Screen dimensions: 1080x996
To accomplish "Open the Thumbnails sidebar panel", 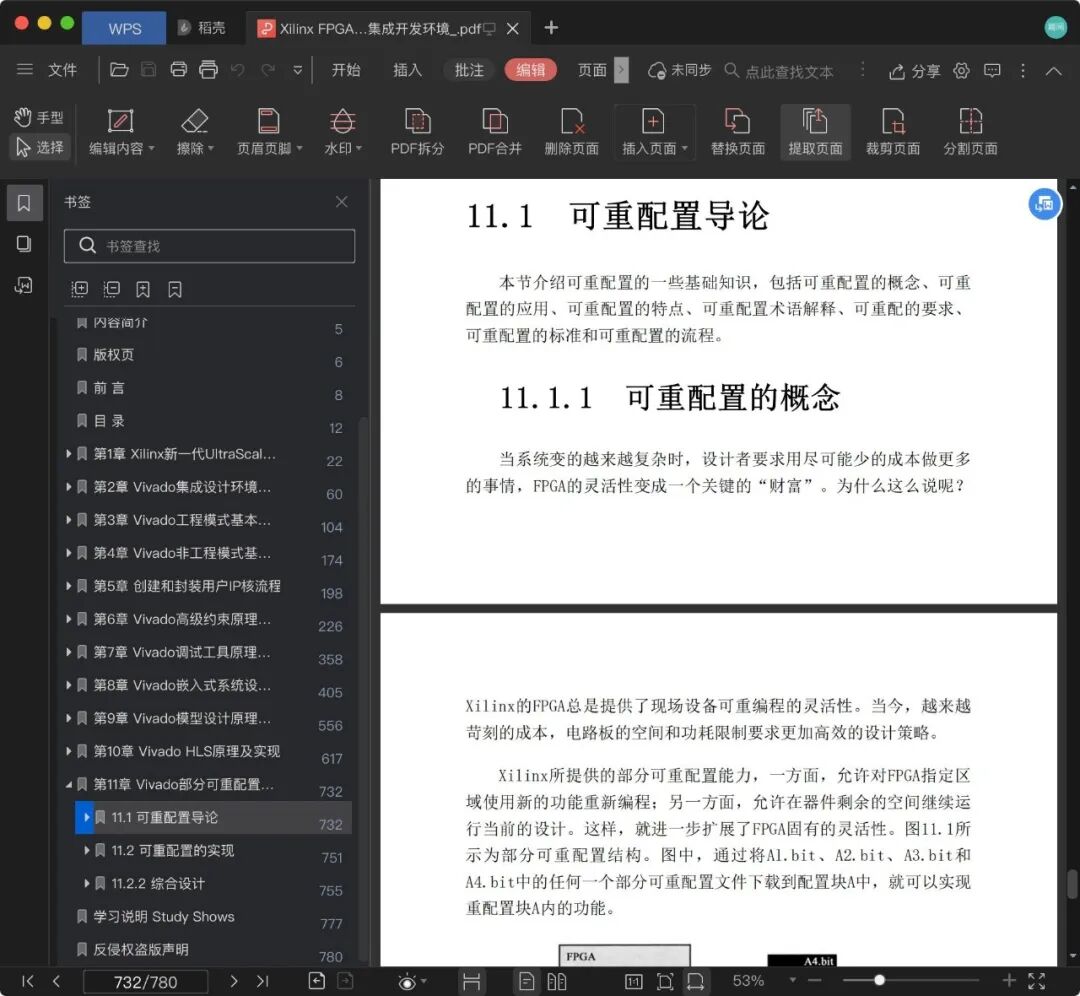I will click(23, 244).
